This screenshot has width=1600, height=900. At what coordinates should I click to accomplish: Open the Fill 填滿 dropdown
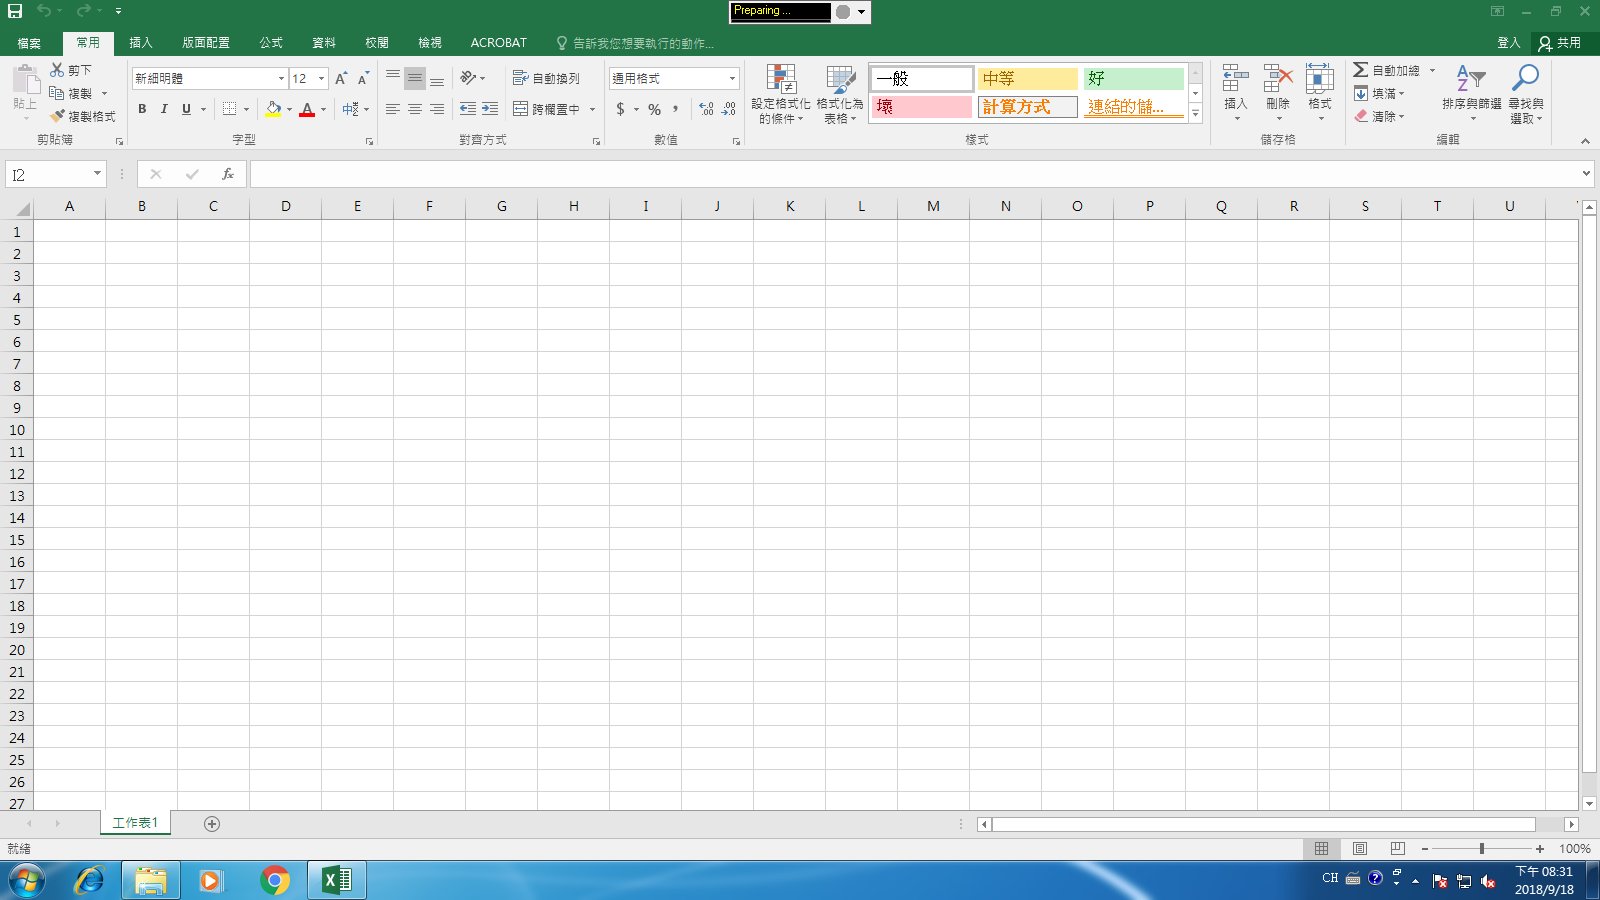1380,93
